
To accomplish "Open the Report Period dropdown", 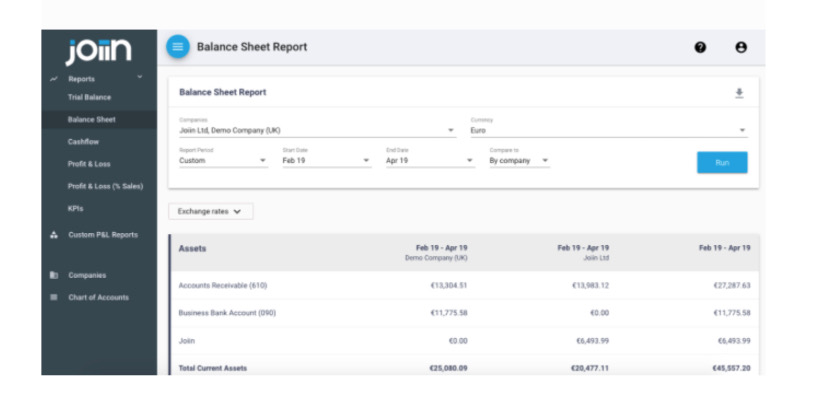I will point(223,160).
